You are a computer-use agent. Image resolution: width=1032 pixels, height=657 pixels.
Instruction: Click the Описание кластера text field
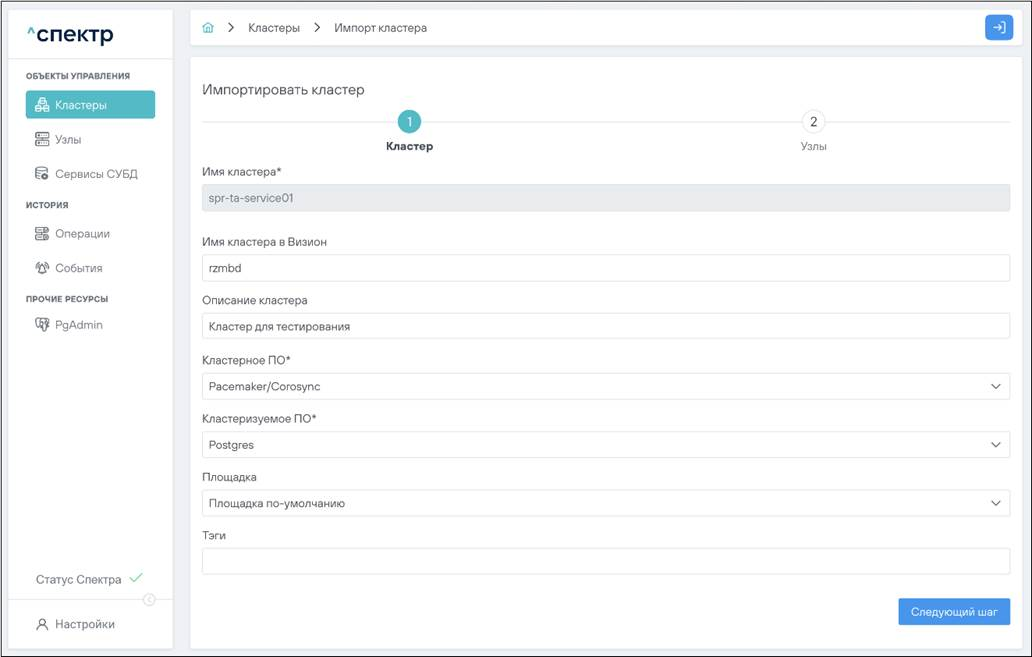pyautogui.click(x=605, y=326)
